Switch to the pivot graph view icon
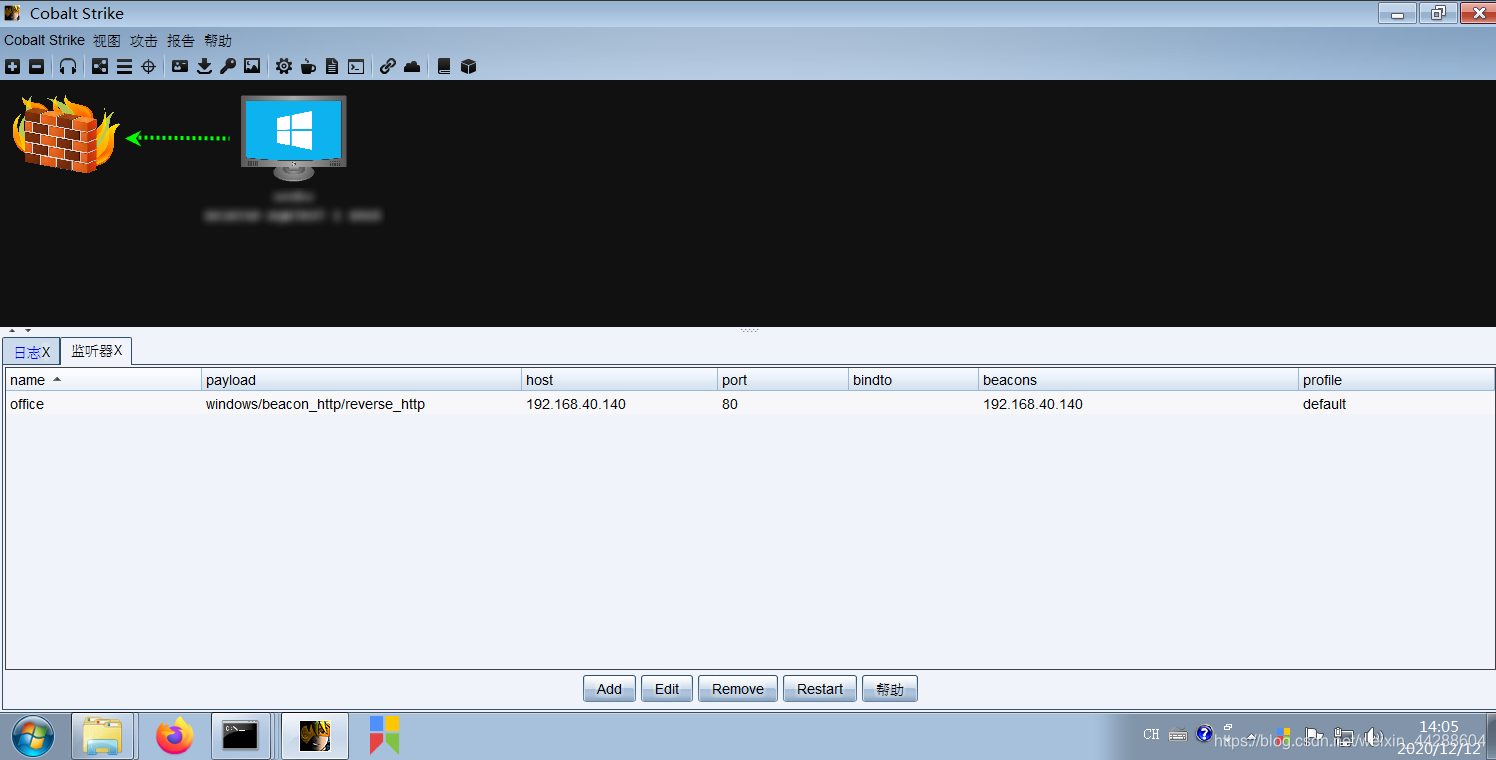1496x760 pixels. coord(100,66)
